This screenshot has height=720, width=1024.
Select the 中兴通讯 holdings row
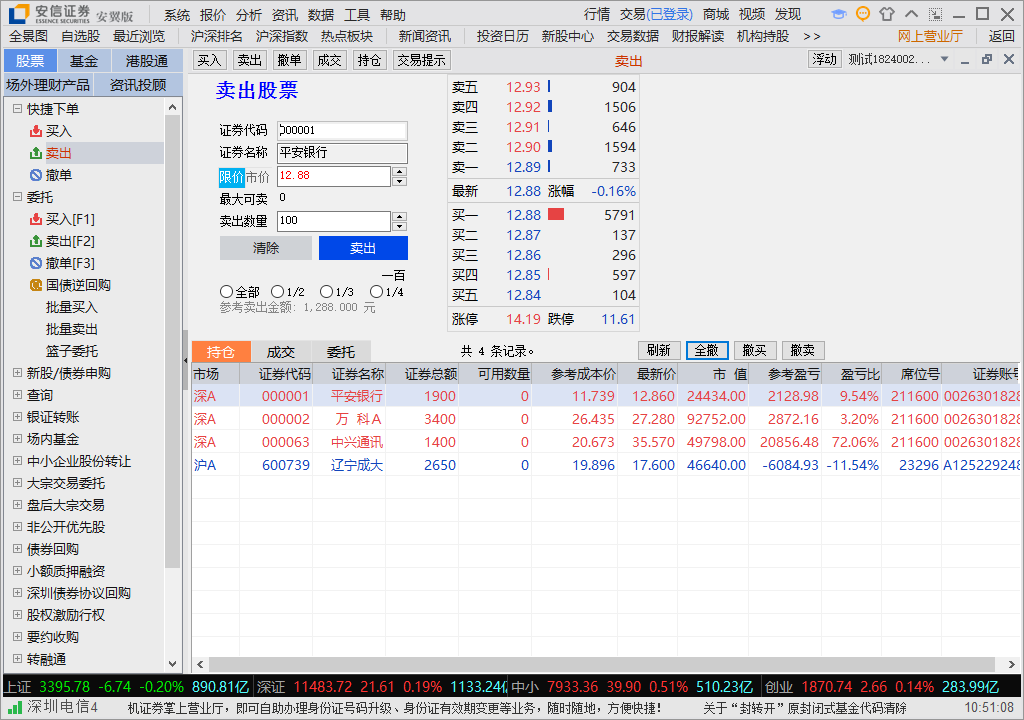click(x=605, y=442)
